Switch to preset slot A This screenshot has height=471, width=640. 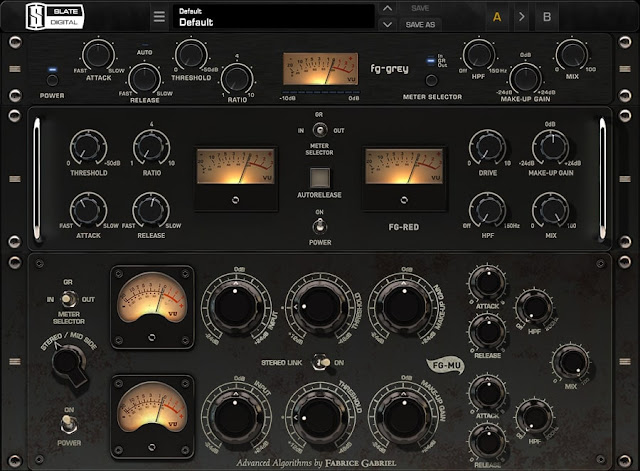tap(496, 17)
